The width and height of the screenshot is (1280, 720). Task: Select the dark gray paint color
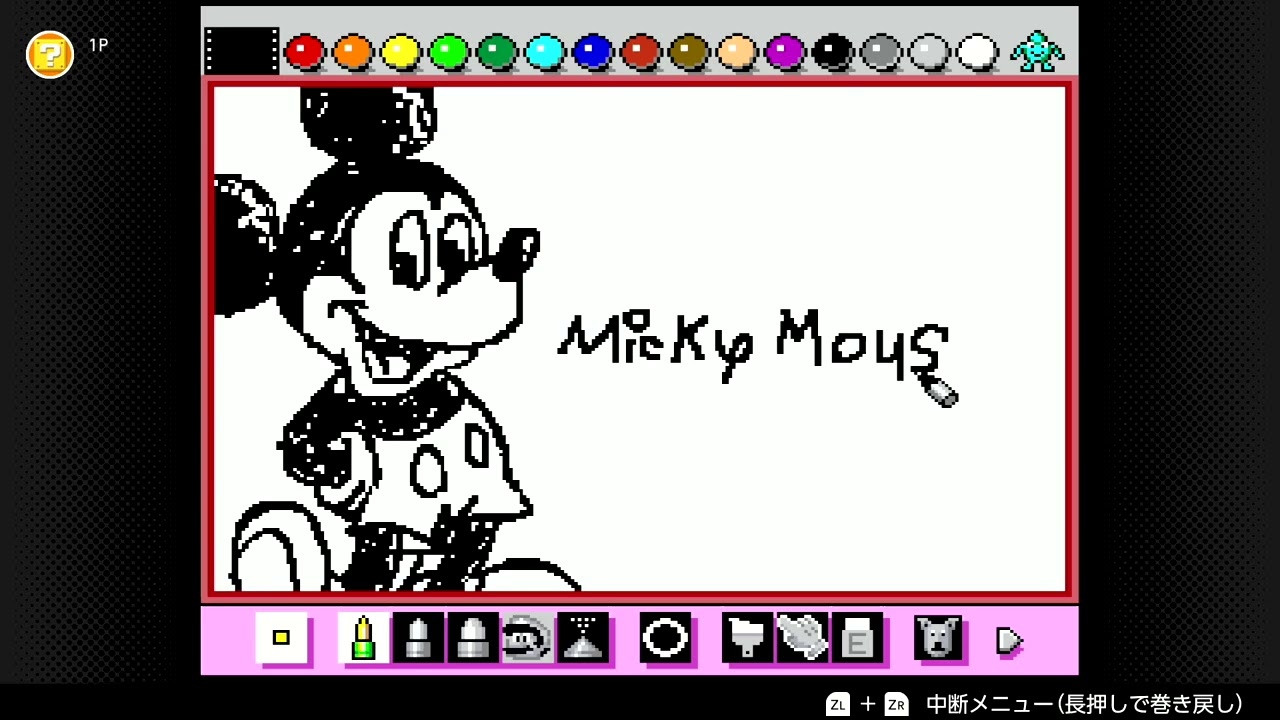point(881,51)
